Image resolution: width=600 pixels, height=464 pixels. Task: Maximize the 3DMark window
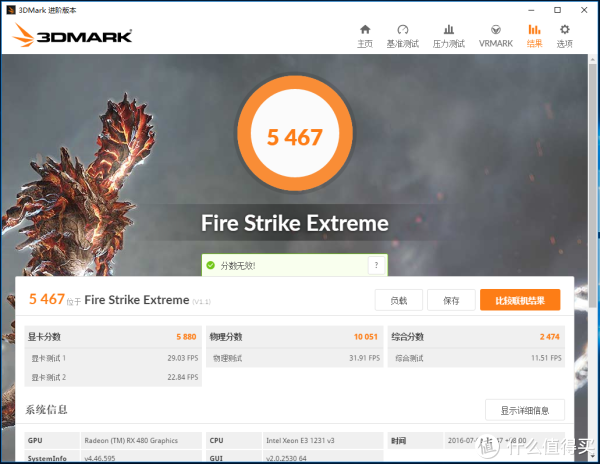coord(558,10)
